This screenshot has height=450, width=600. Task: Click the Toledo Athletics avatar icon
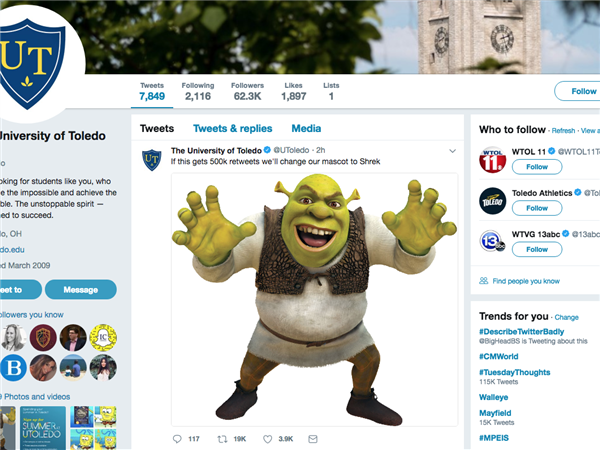pyautogui.click(x=492, y=200)
